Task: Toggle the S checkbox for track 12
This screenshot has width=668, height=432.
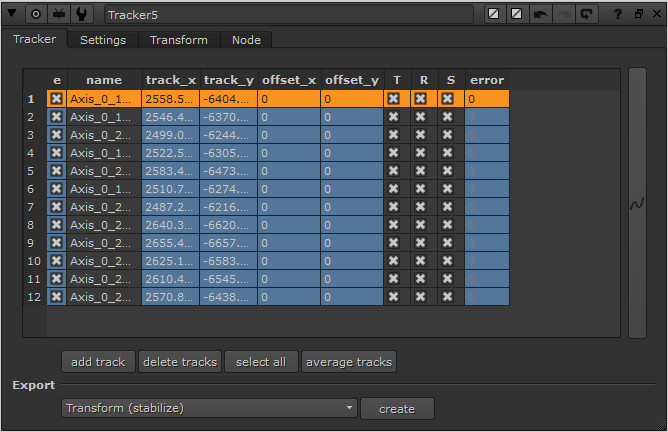Action: [x=447, y=297]
